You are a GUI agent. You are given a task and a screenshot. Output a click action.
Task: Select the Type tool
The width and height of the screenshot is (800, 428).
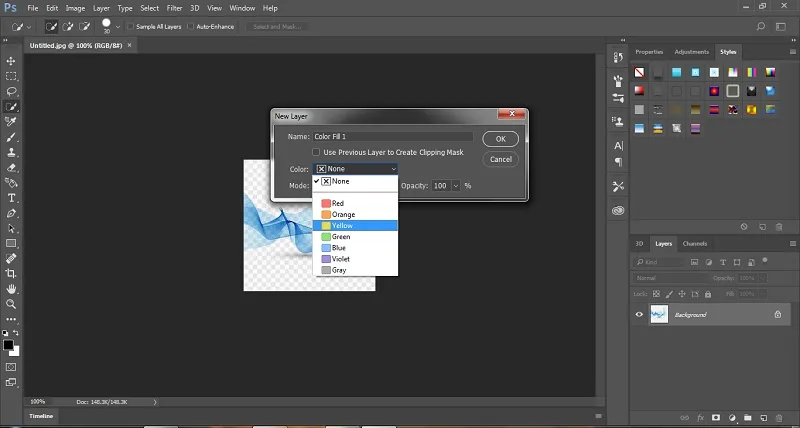11,198
